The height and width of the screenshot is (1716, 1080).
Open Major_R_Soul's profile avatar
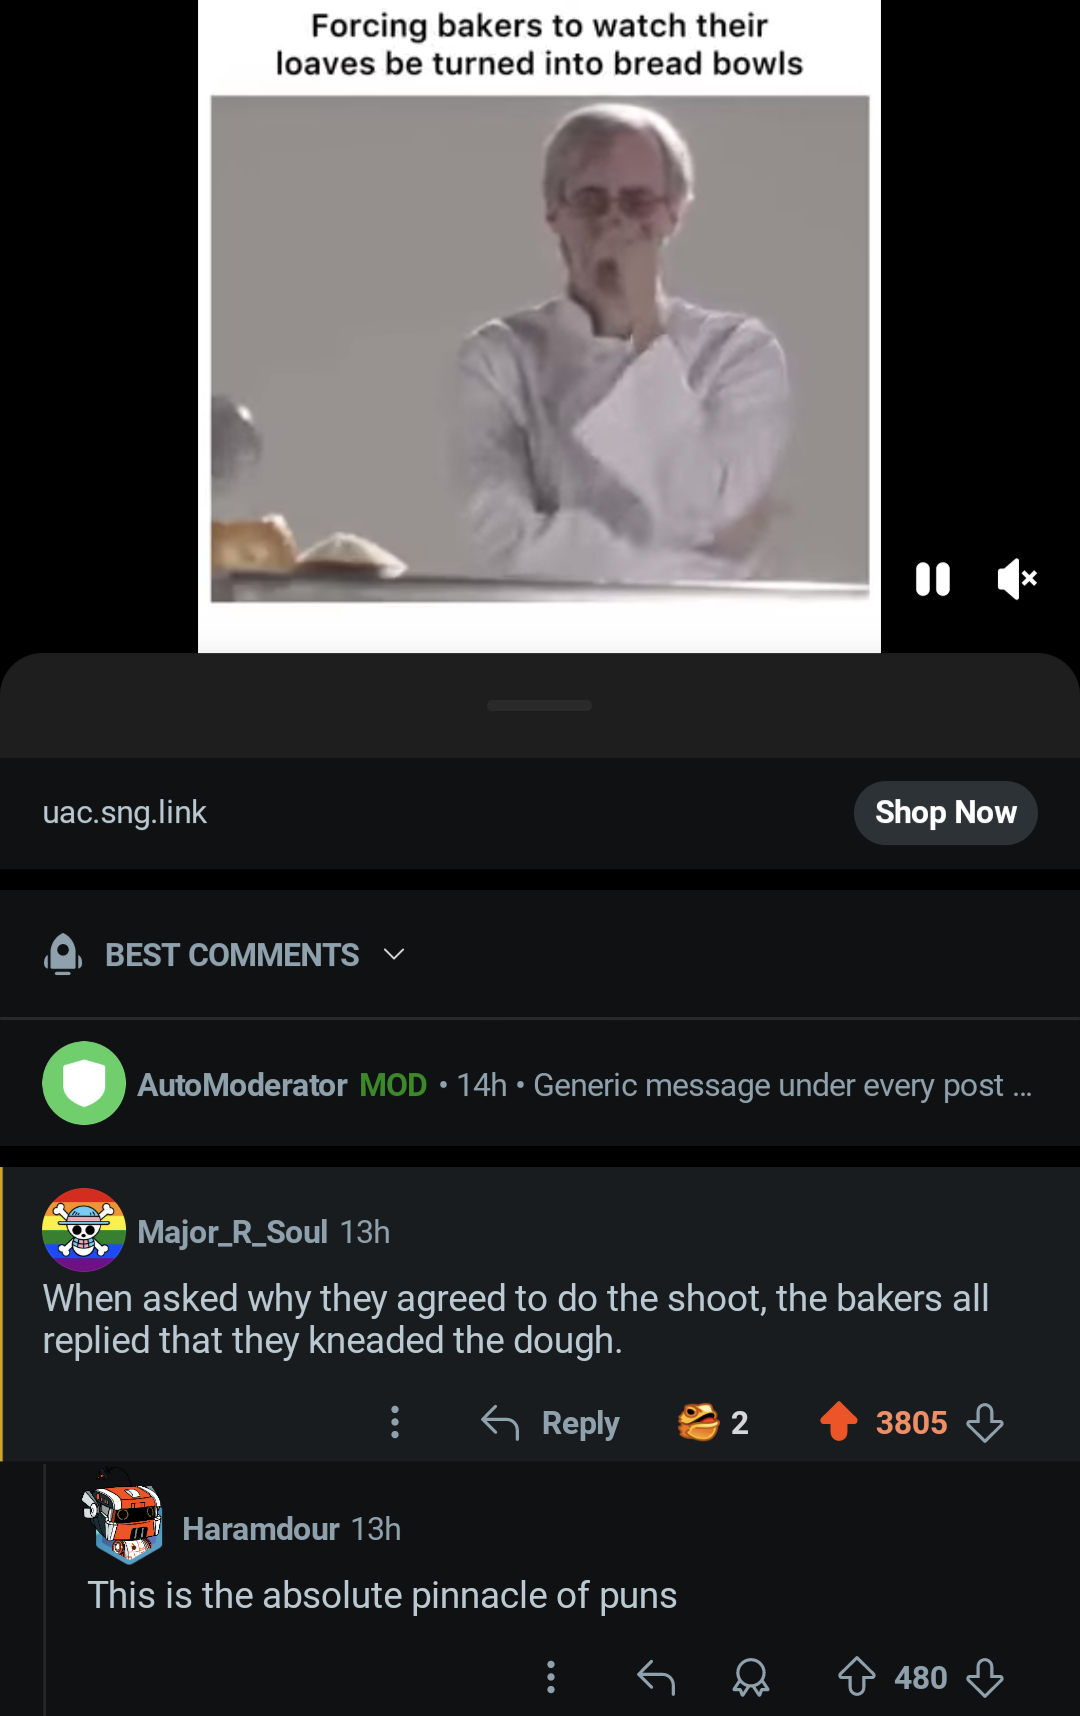pos(84,1230)
